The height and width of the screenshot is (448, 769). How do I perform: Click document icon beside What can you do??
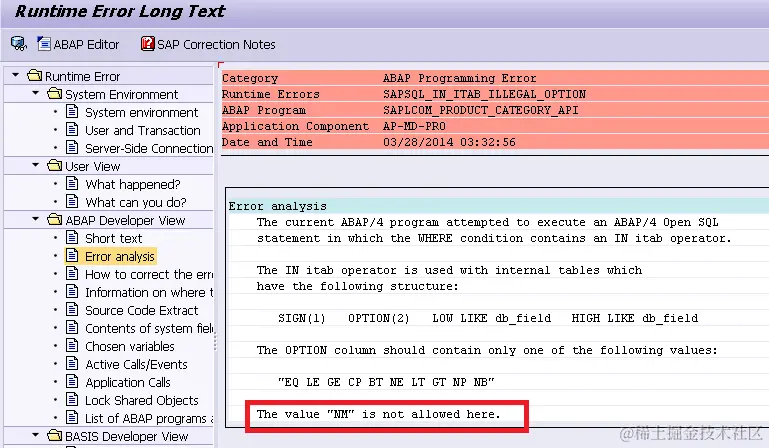click(x=72, y=202)
